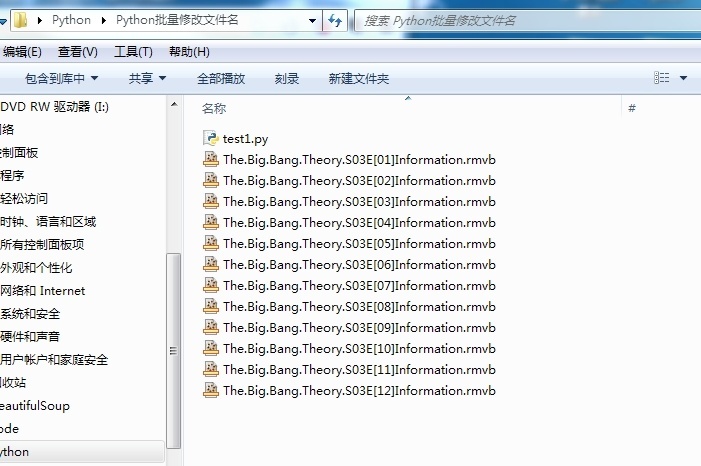This screenshot has width=701, height=466.
Task: Open the 帮助(H) menu
Action: 189,52
